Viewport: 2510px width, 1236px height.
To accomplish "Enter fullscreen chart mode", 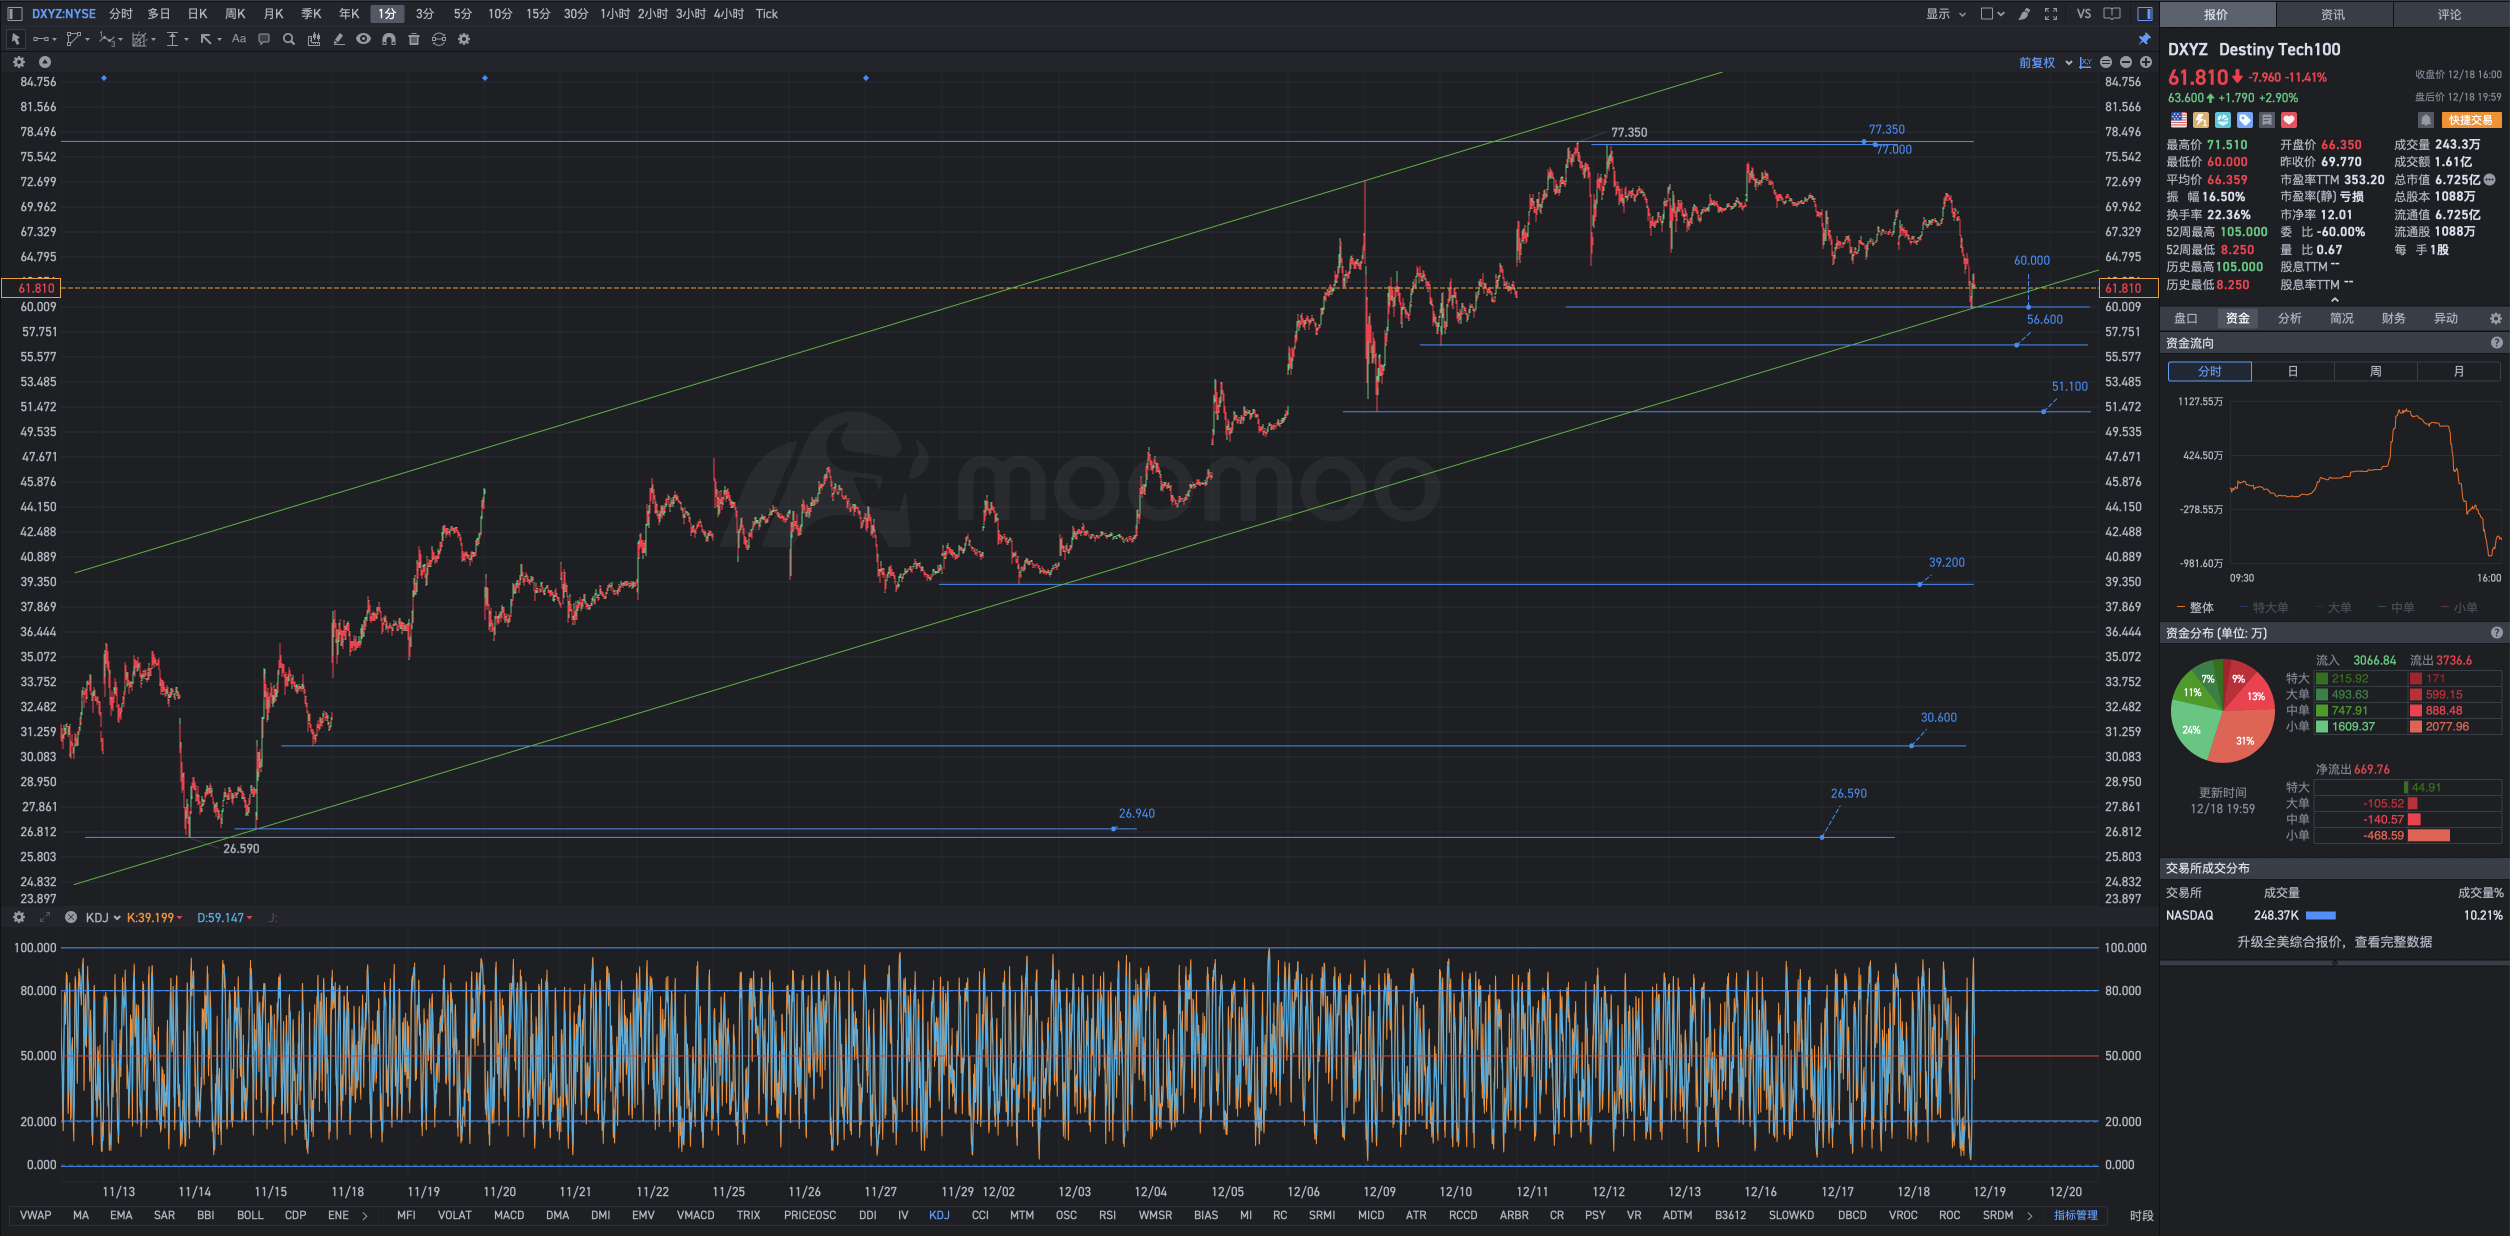I will tap(2051, 14).
